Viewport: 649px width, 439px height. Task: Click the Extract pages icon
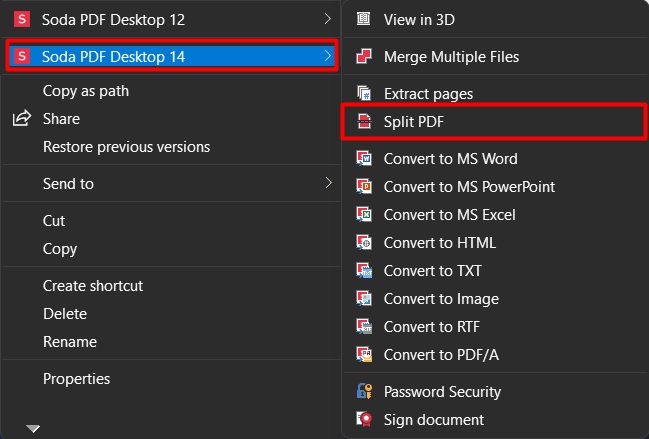[x=364, y=94]
